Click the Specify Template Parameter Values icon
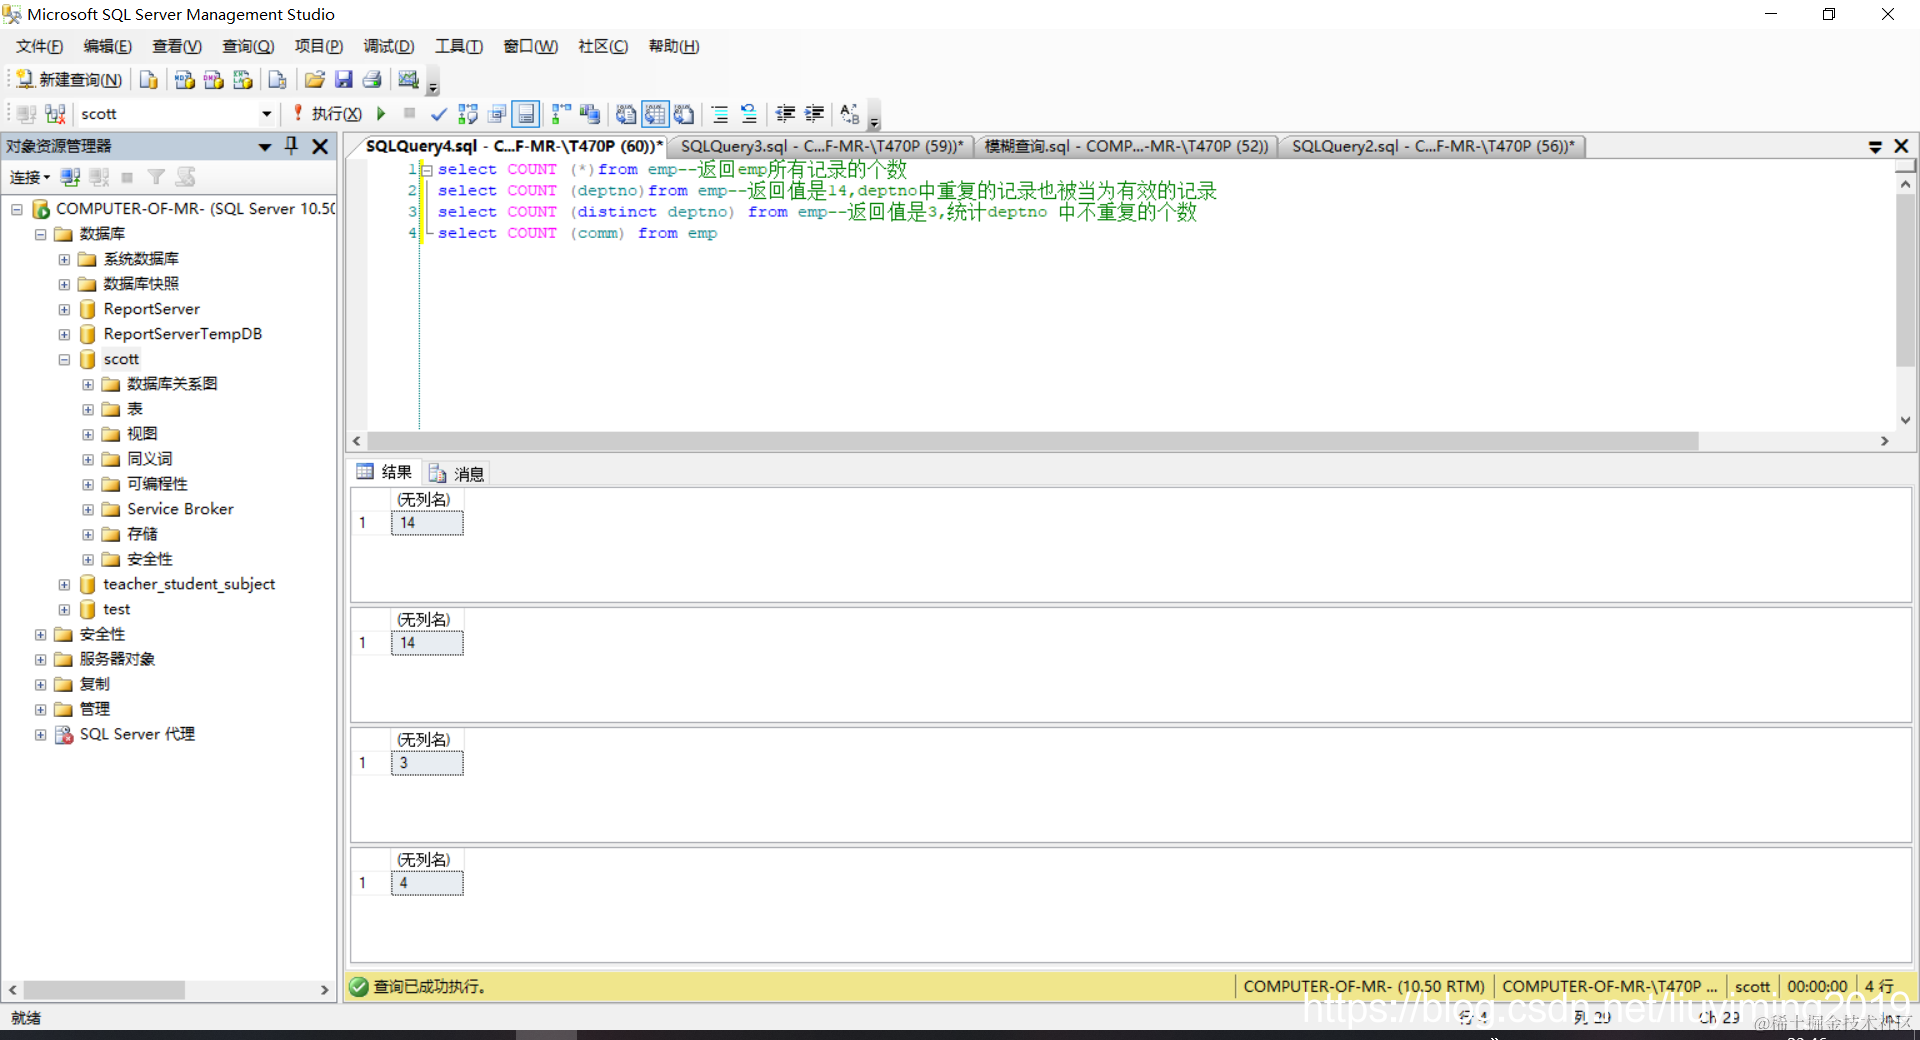This screenshot has width=1920, height=1040. click(850, 114)
